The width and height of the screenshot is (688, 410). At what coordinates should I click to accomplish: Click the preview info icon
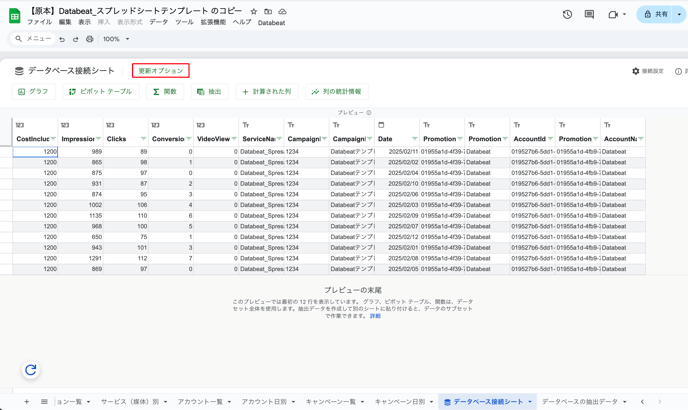tap(369, 113)
